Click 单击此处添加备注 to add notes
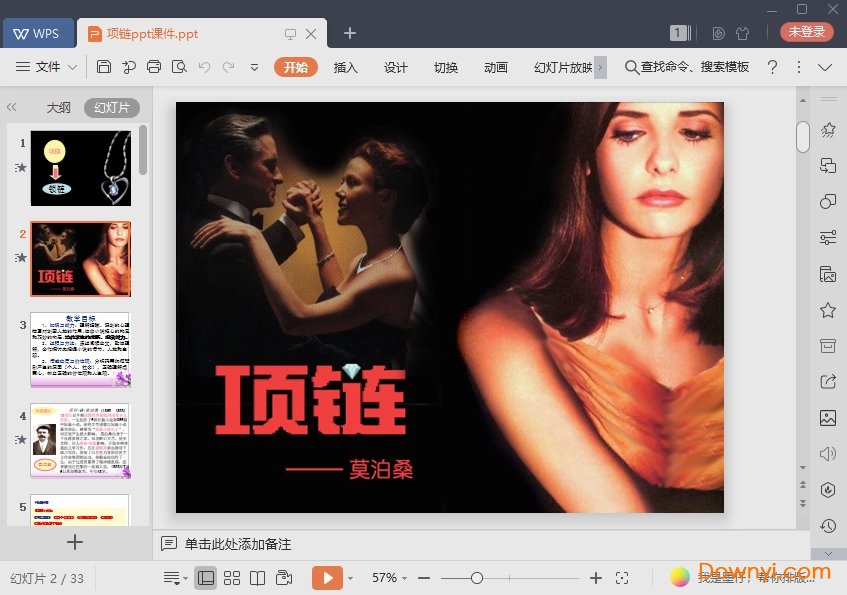Image resolution: width=847 pixels, height=595 pixels. tap(240, 543)
